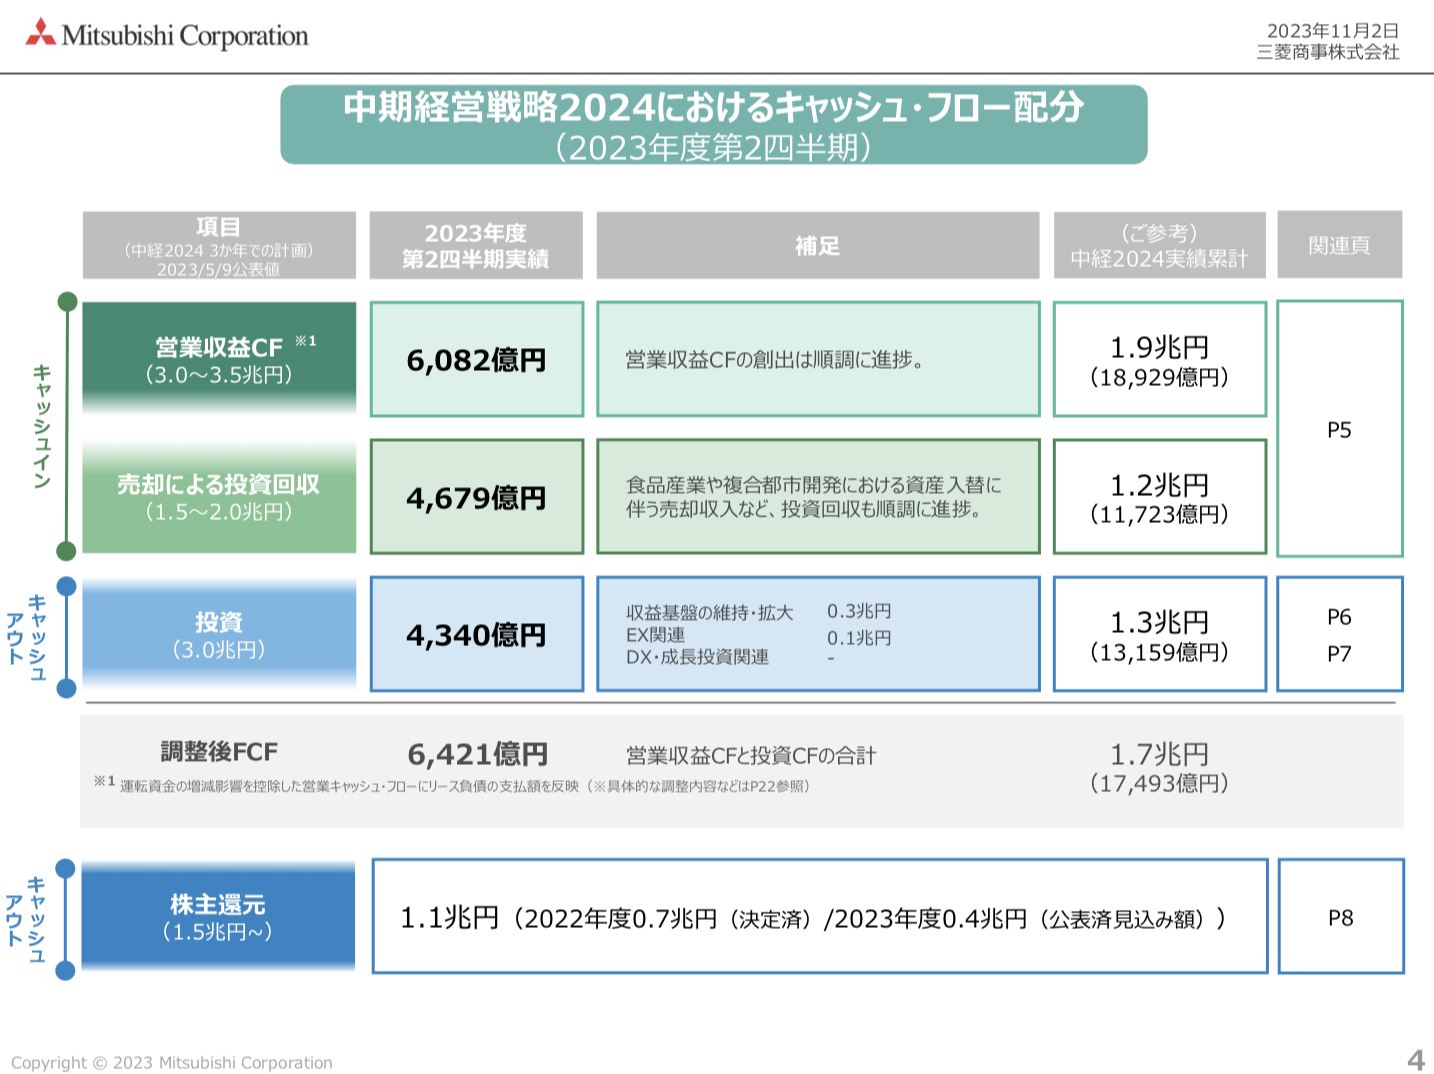Click the 1.7兆円 (17,493億円) value

pyautogui.click(x=1160, y=767)
